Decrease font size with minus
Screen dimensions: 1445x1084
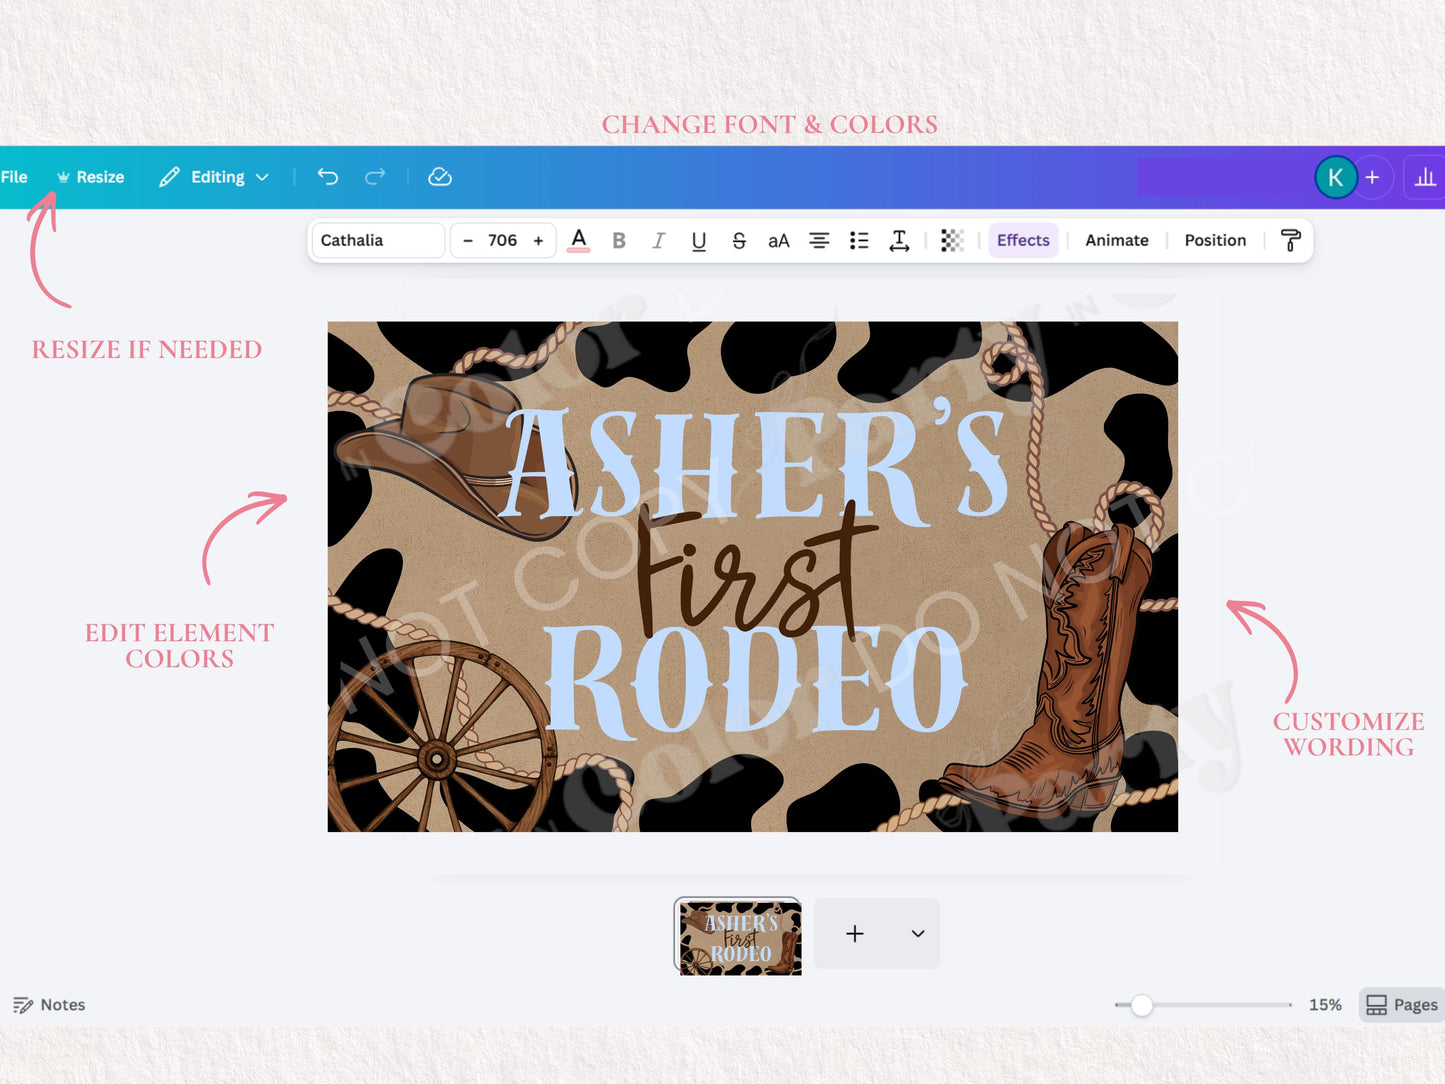pyautogui.click(x=467, y=240)
